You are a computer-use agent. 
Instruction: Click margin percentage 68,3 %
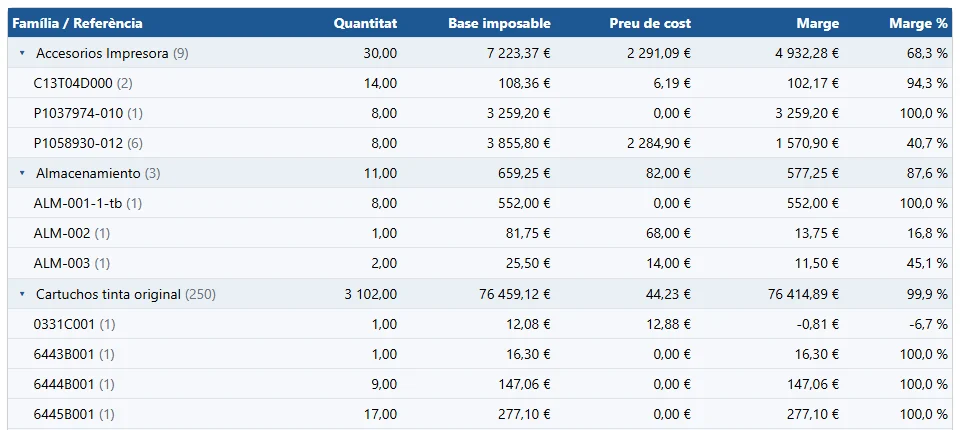[x=927, y=53]
